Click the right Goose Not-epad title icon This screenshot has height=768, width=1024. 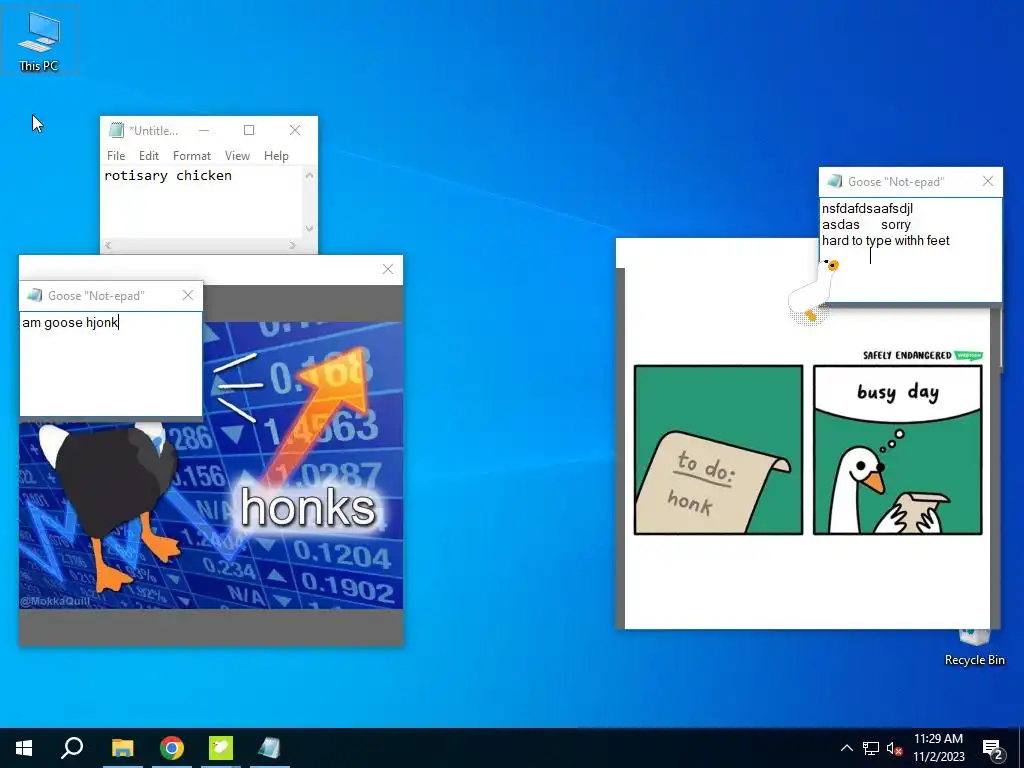[x=835, y=181]
